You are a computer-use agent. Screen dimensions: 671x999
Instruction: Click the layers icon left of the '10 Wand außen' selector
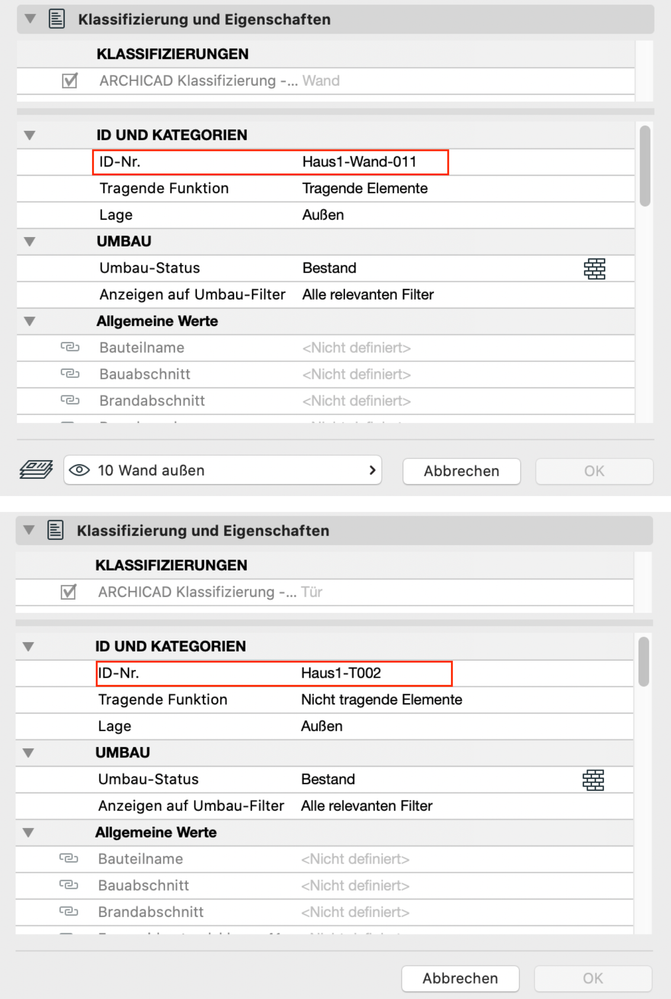pyautogui.click(x=36, y=470)
